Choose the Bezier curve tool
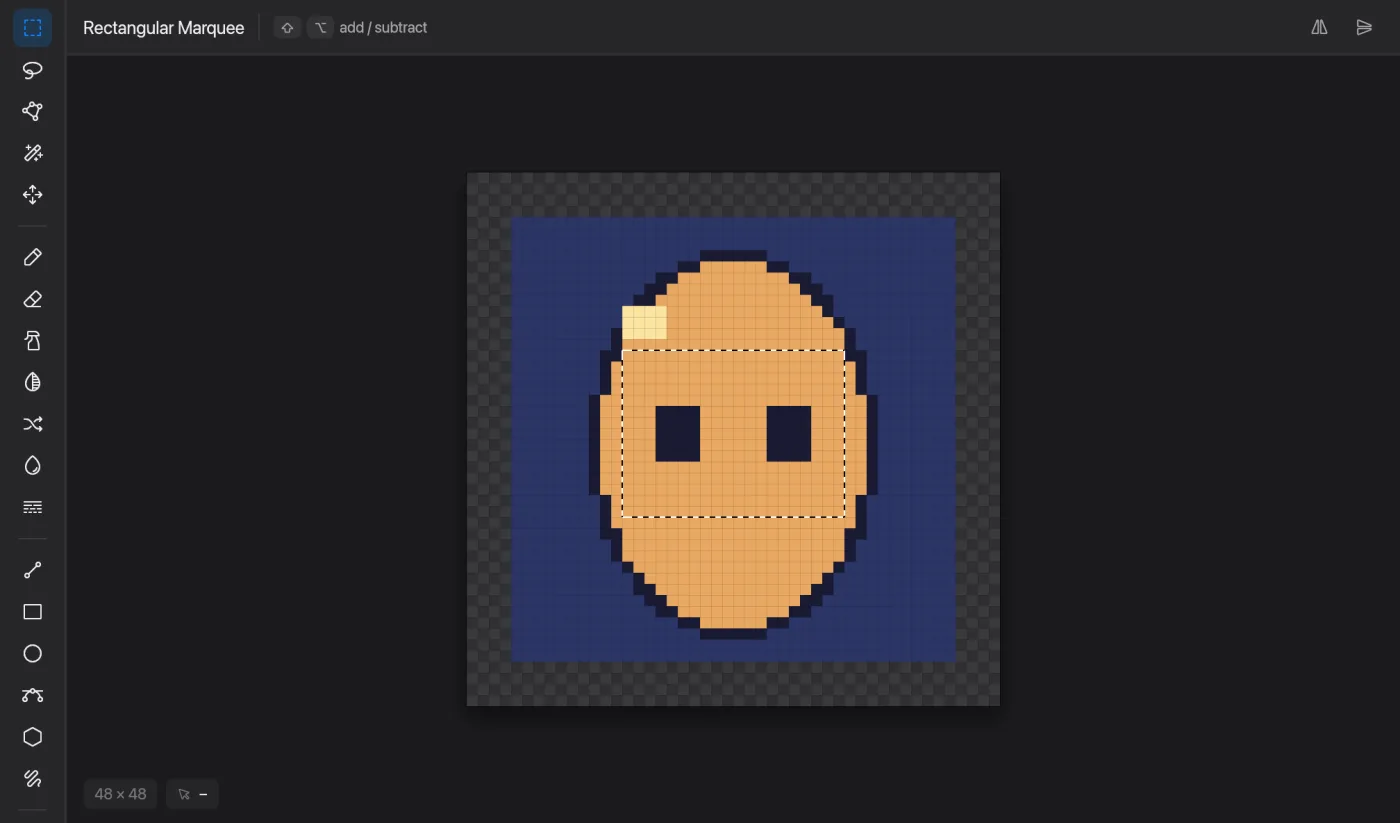The height and width of the screenshot is (823, 1400). (x=33, y=695)
